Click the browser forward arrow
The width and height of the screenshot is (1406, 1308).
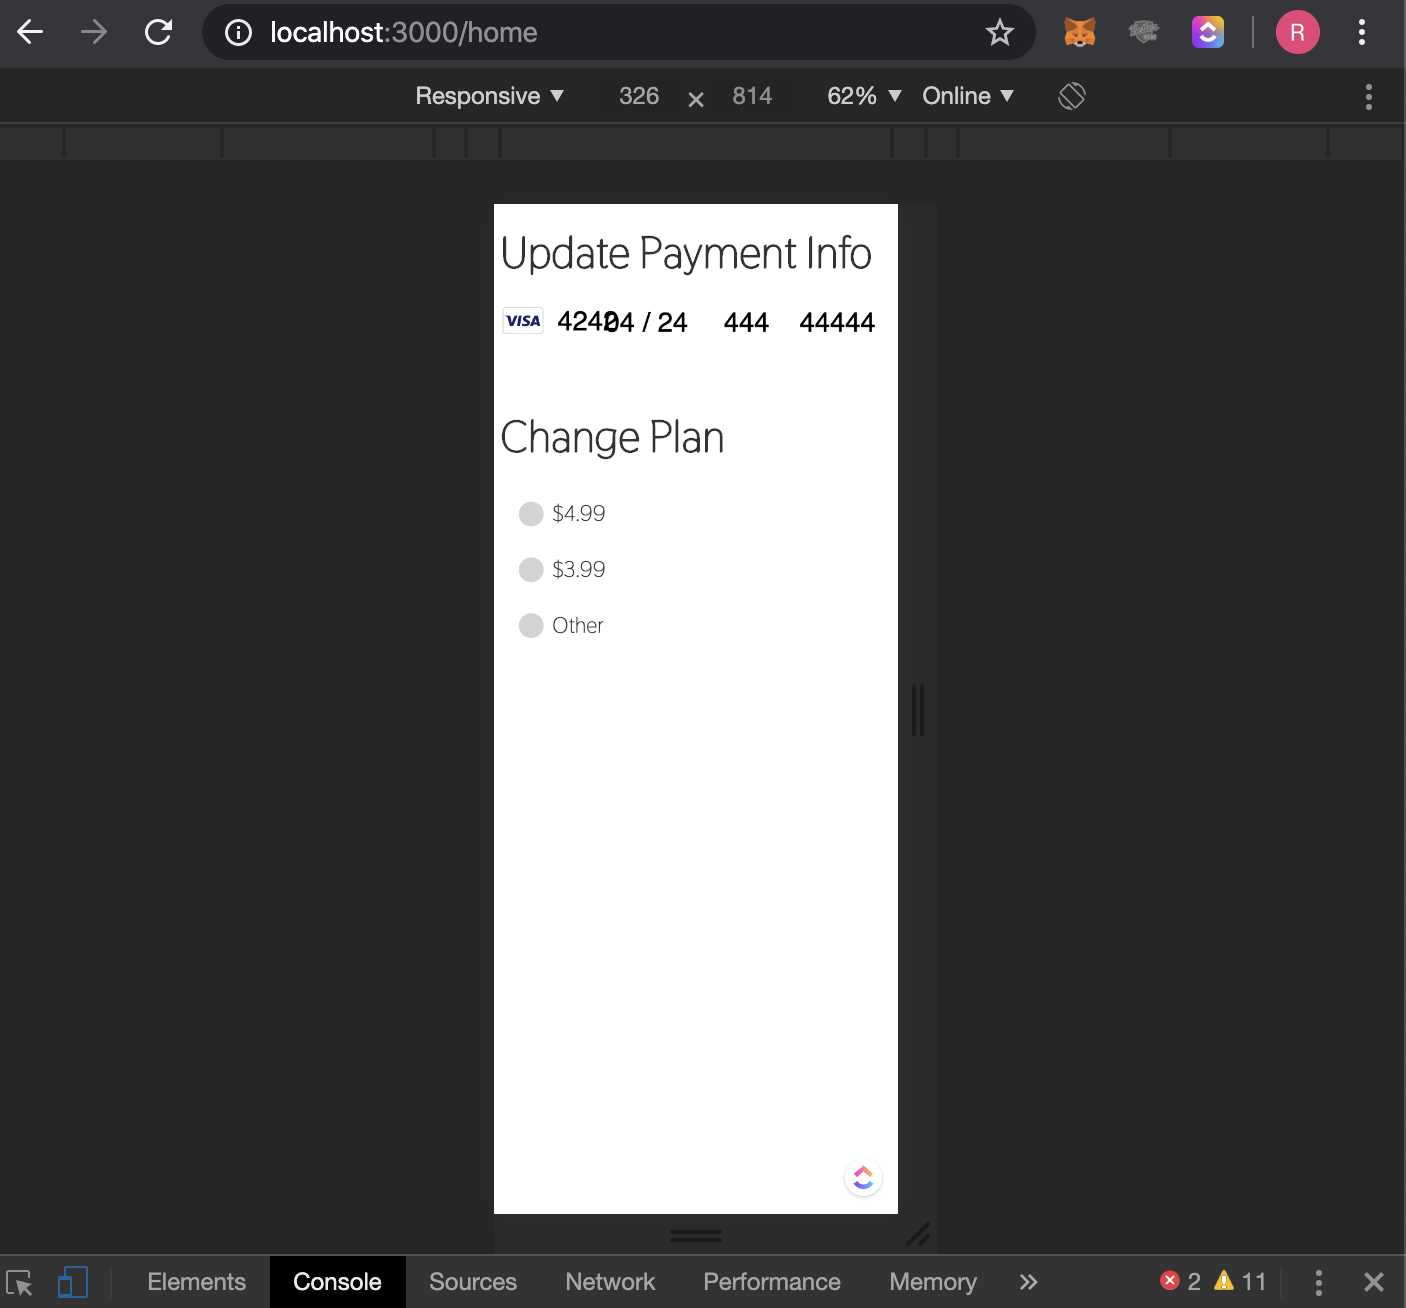[x=94, y=32]
